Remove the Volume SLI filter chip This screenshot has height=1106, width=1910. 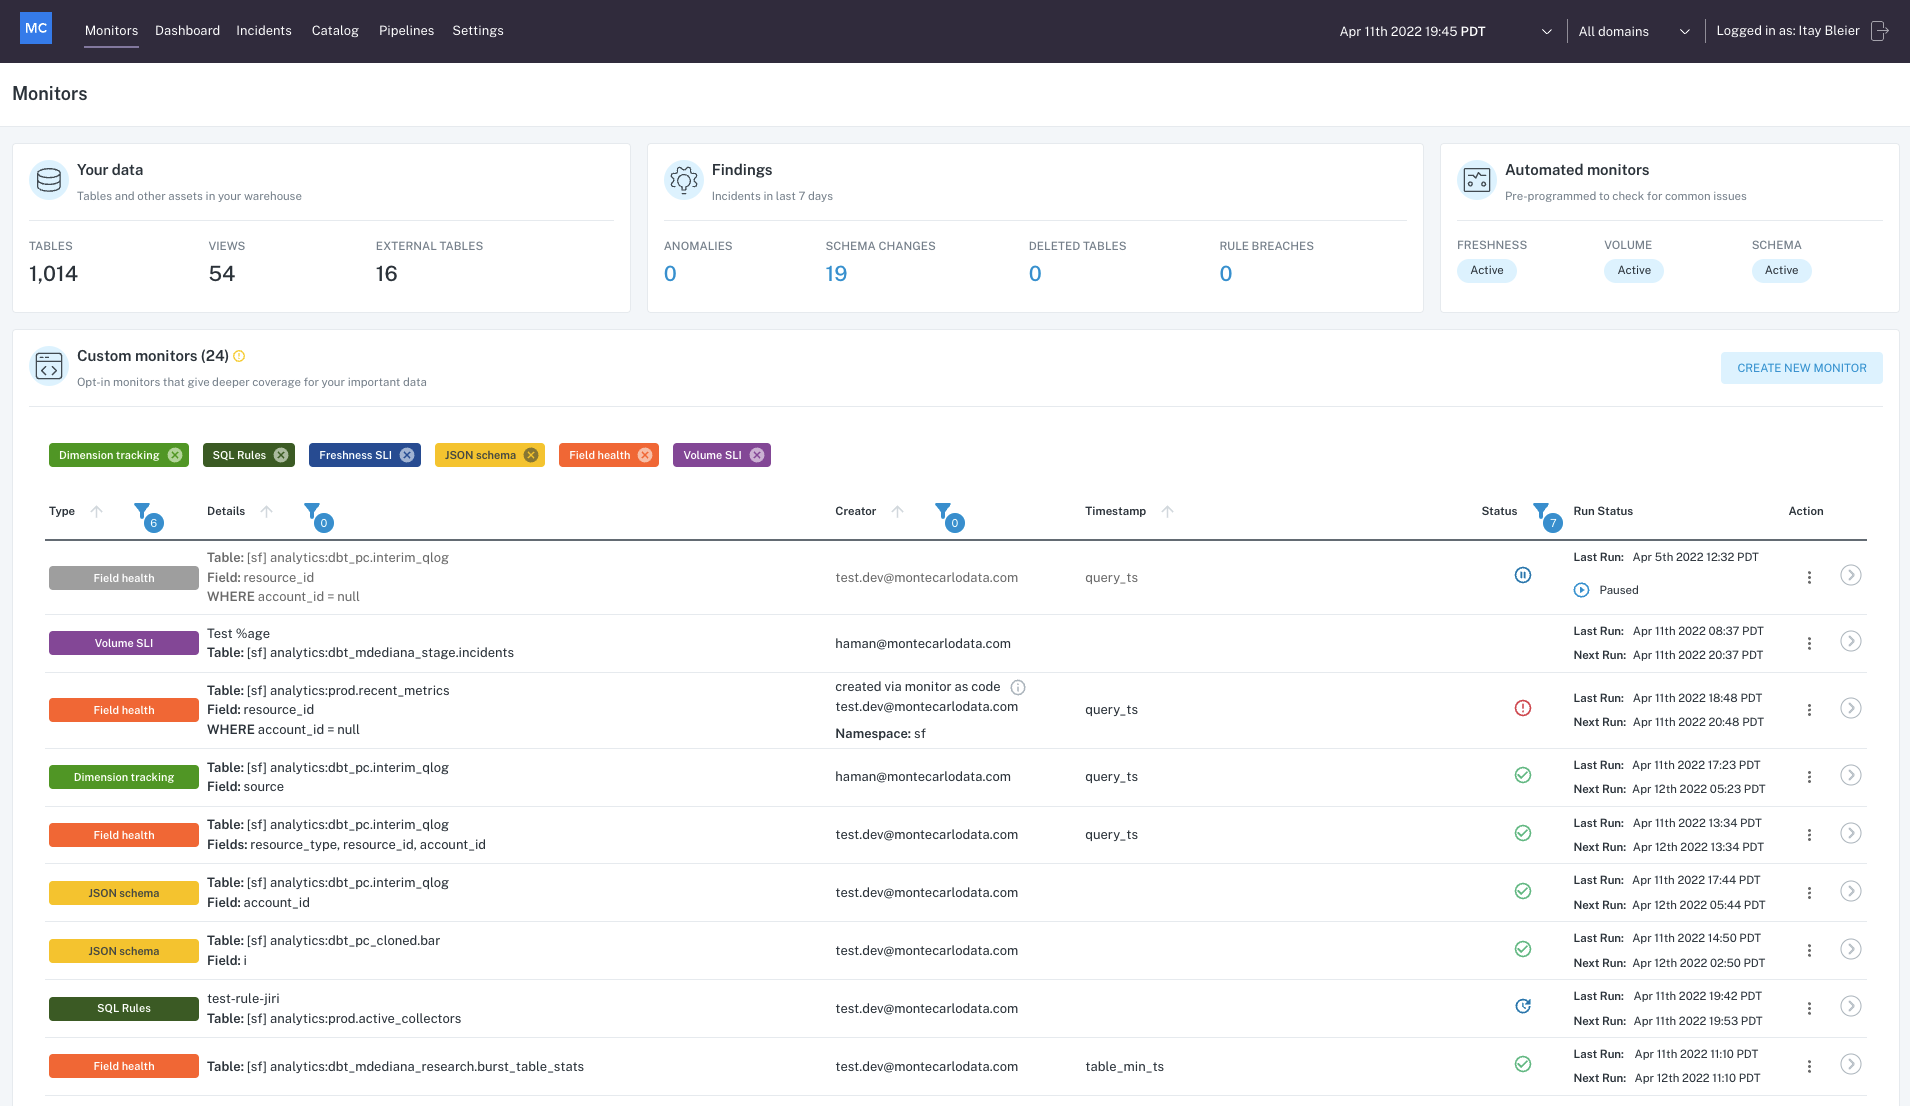[x=757, y=455]
